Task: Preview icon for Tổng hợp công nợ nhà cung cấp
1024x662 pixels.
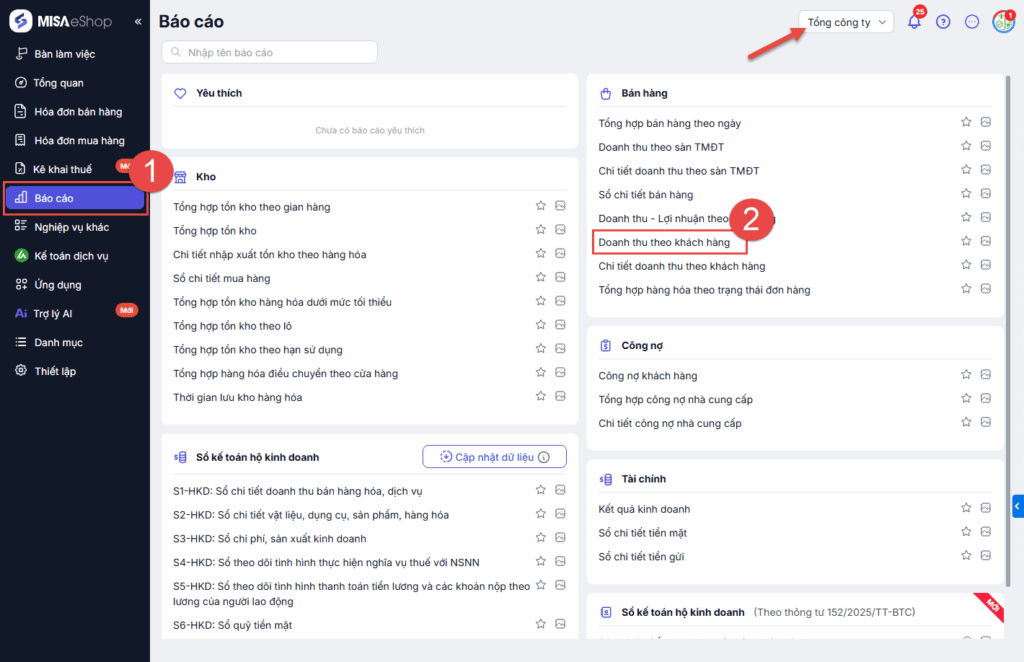Action: 985,398
